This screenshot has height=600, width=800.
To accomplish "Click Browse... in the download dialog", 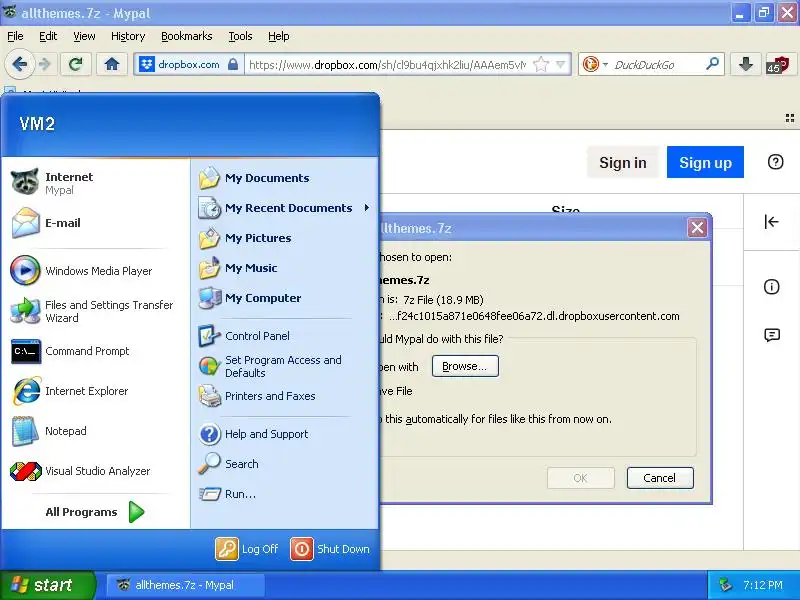I will [465, 366].
